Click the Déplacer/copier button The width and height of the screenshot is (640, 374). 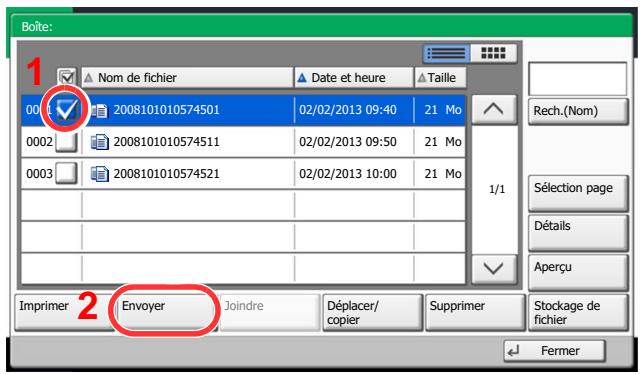[x=372, y=312]
